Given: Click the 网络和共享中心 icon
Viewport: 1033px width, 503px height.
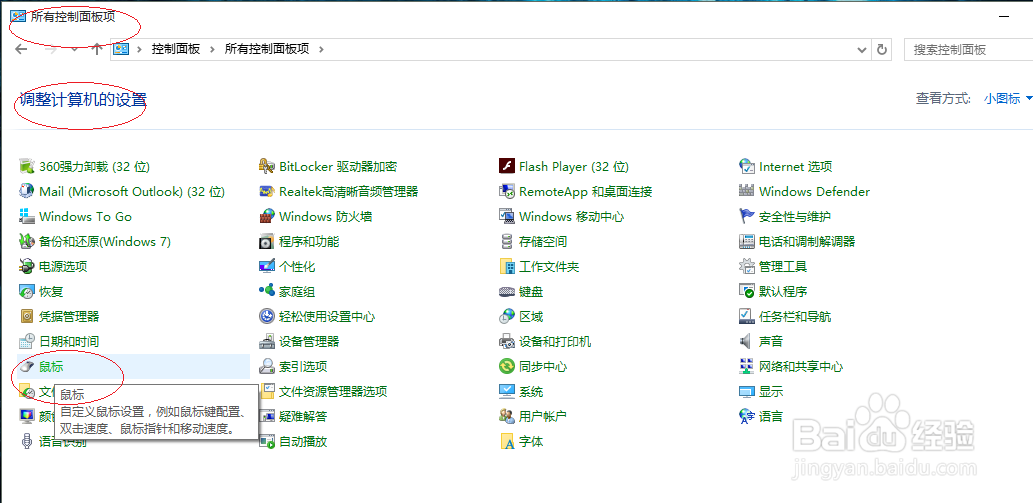Looking at the screenshot, I should click(x=746, y=367).
